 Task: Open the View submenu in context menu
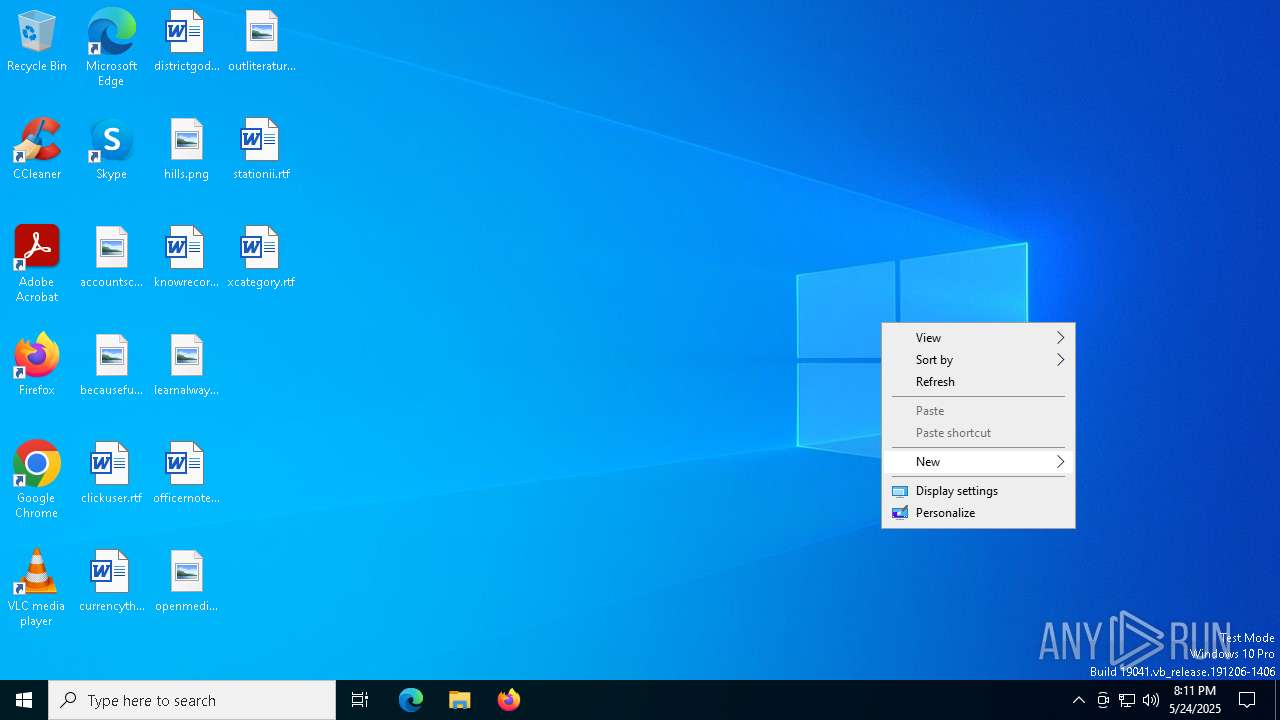pos(978,338)
